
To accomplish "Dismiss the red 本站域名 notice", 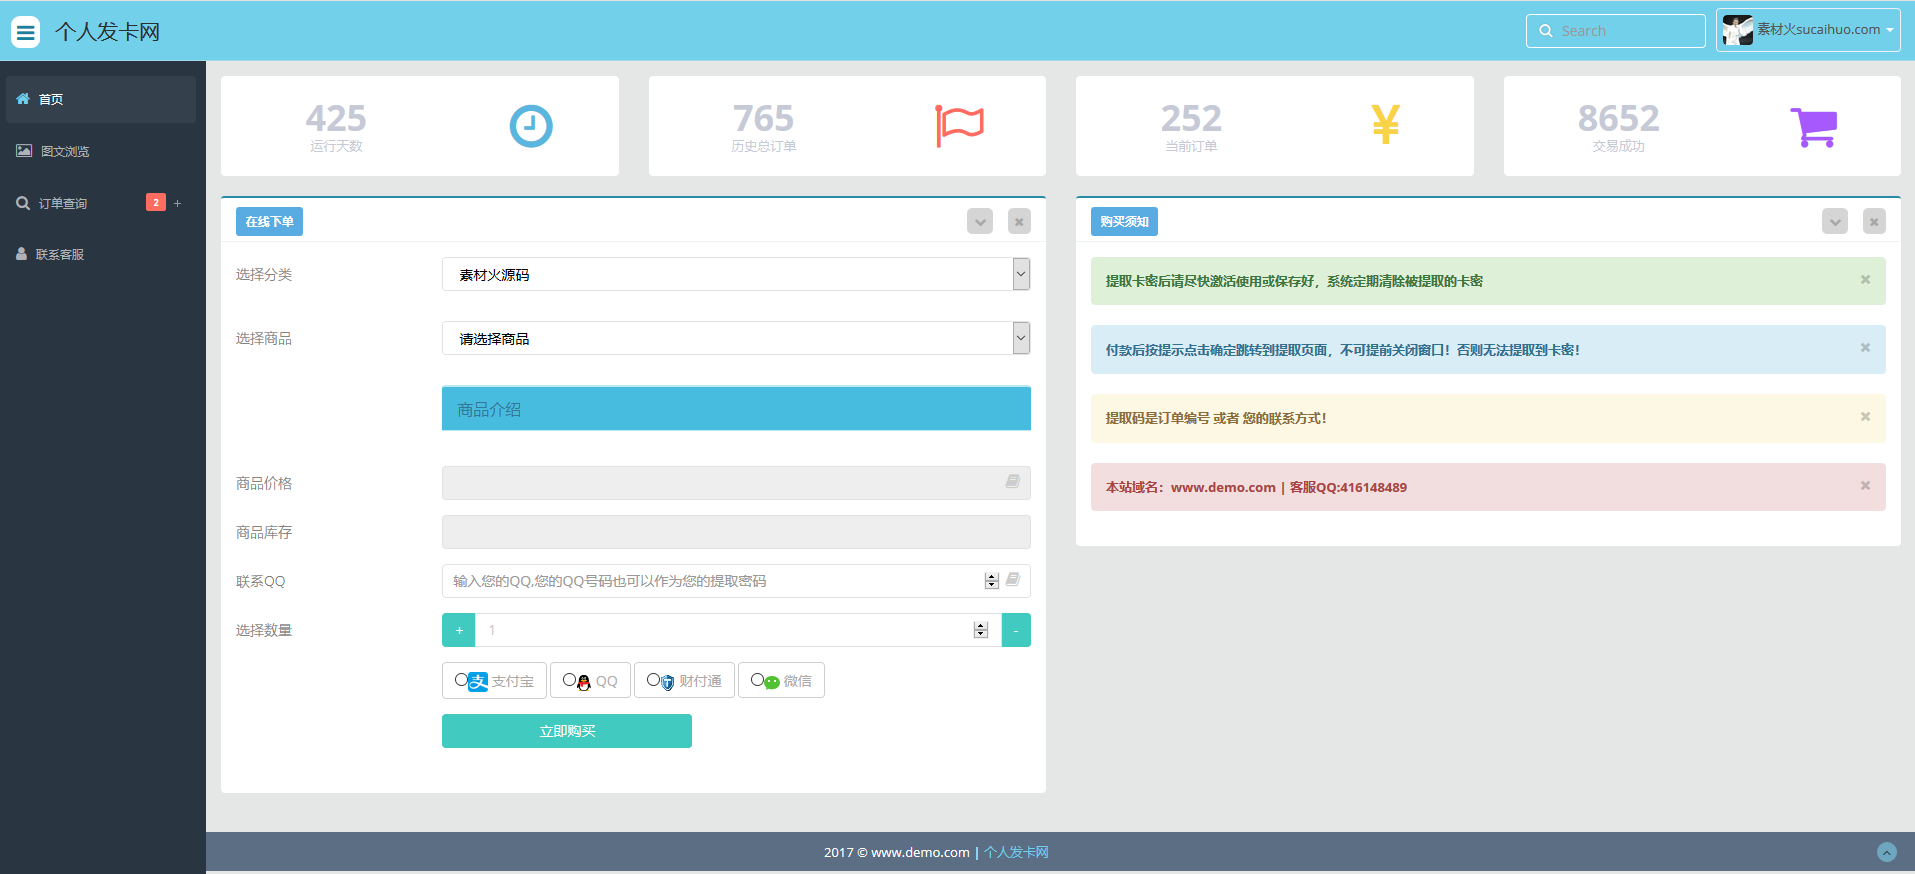I will point(1865,486).
